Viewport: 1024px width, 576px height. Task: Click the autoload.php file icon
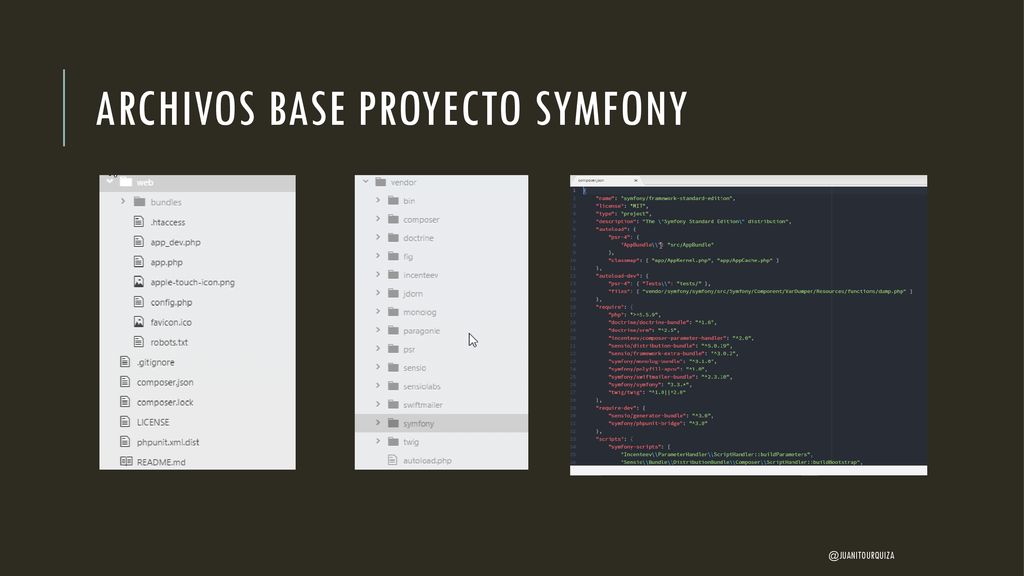pyautogui.click(x=392, y=460)
